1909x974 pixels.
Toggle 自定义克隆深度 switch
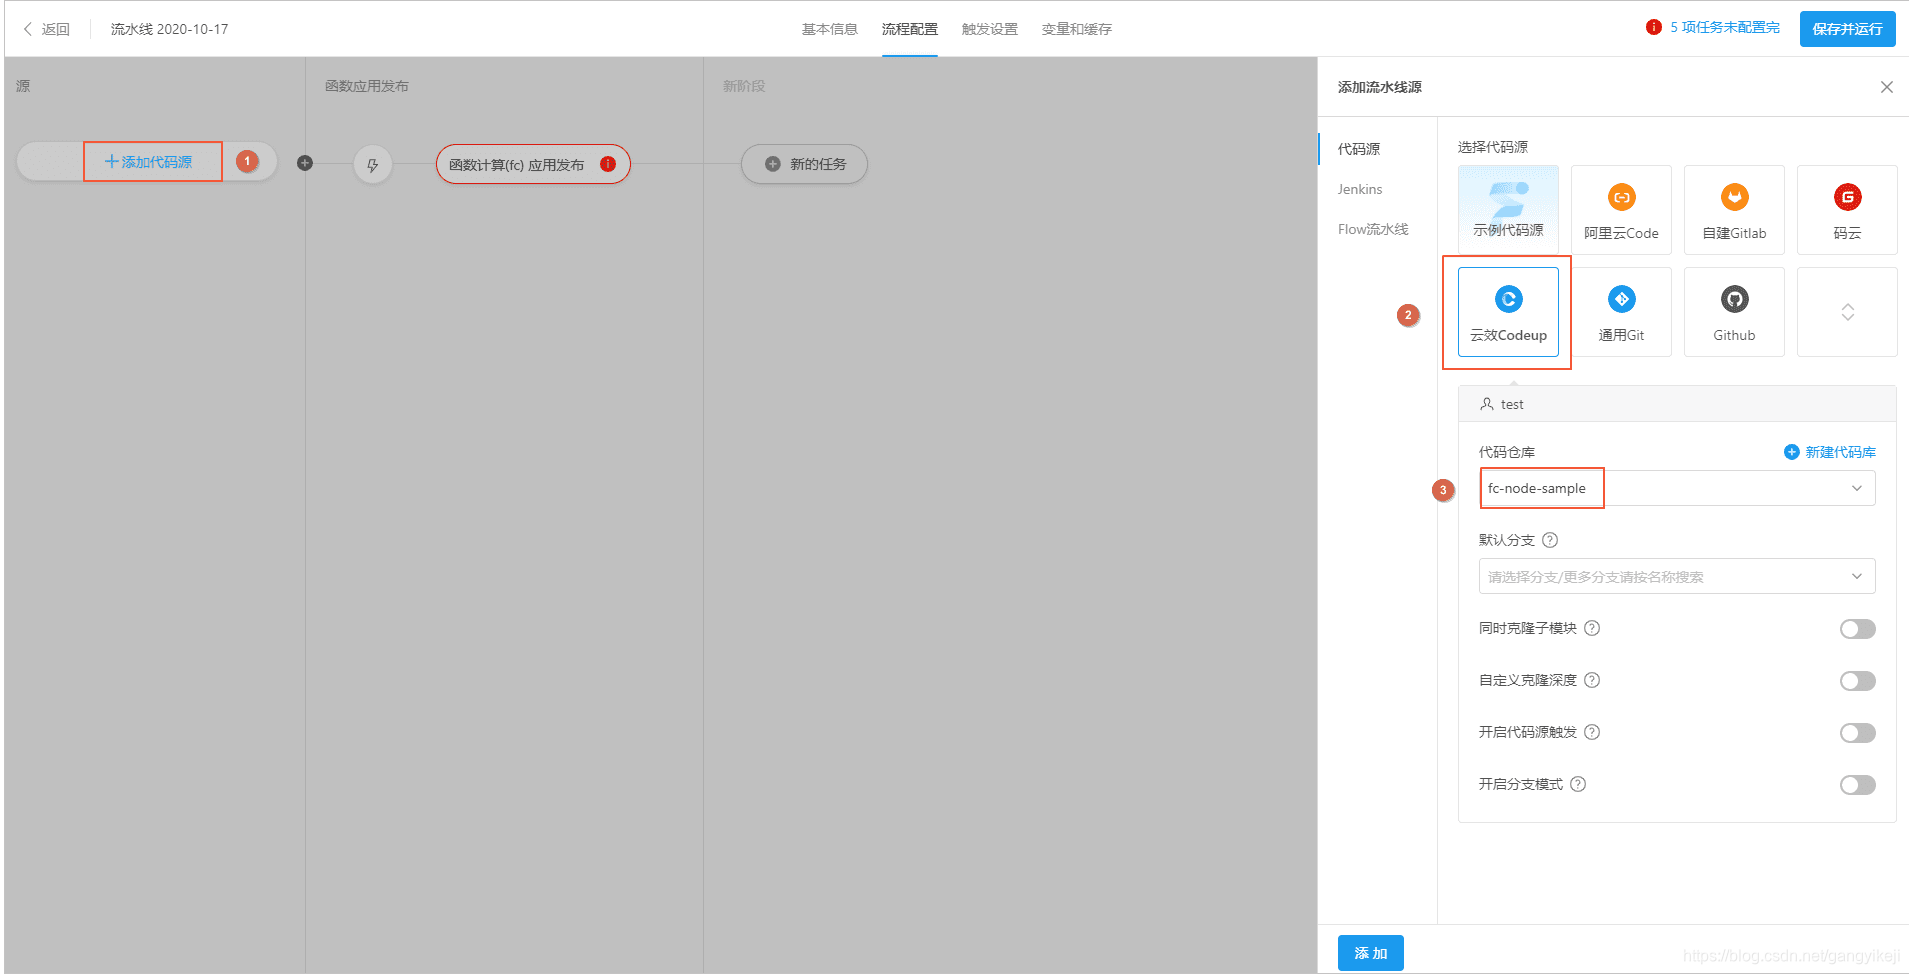1857,681
